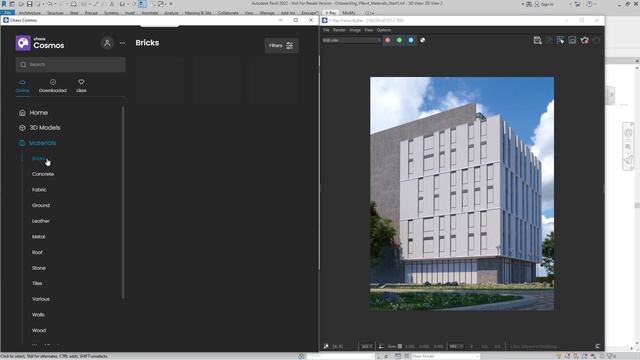Select the Roof material subcategory
Screen dimensions: 640x360
[x=37, y=252]
